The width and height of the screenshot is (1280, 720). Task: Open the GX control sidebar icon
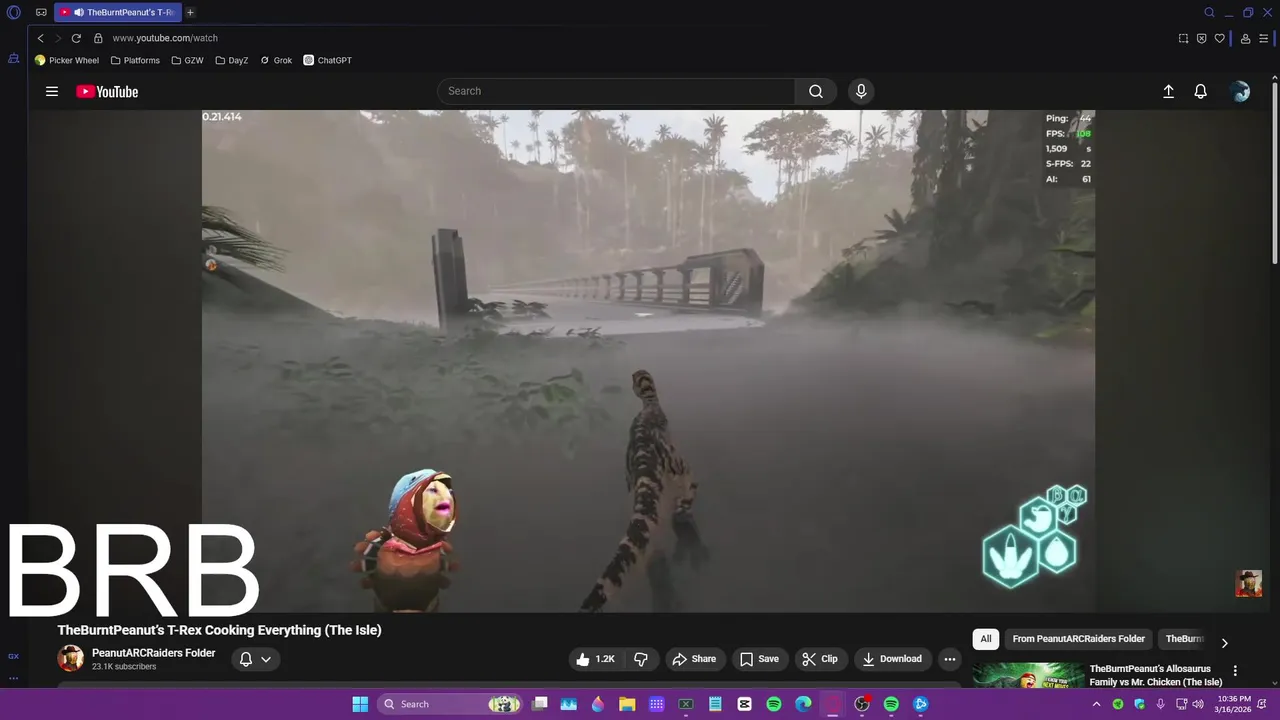point(13,656)
